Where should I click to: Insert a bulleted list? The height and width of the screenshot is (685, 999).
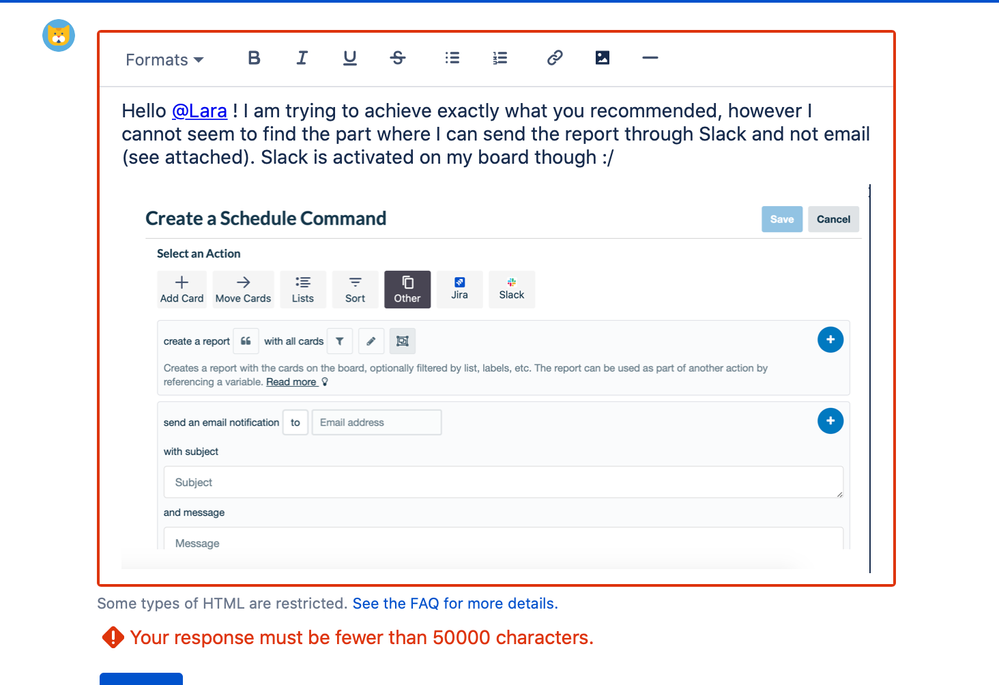point(452,58)
